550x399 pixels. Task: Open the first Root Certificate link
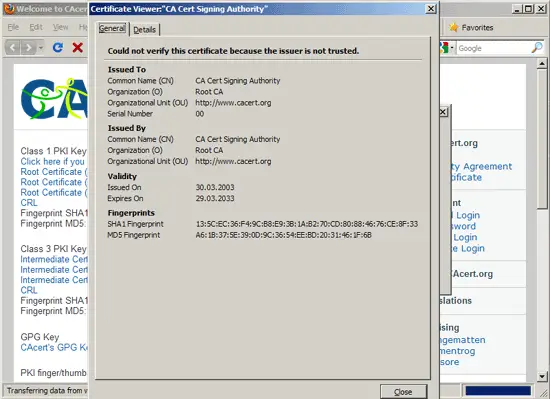[53, 172]
